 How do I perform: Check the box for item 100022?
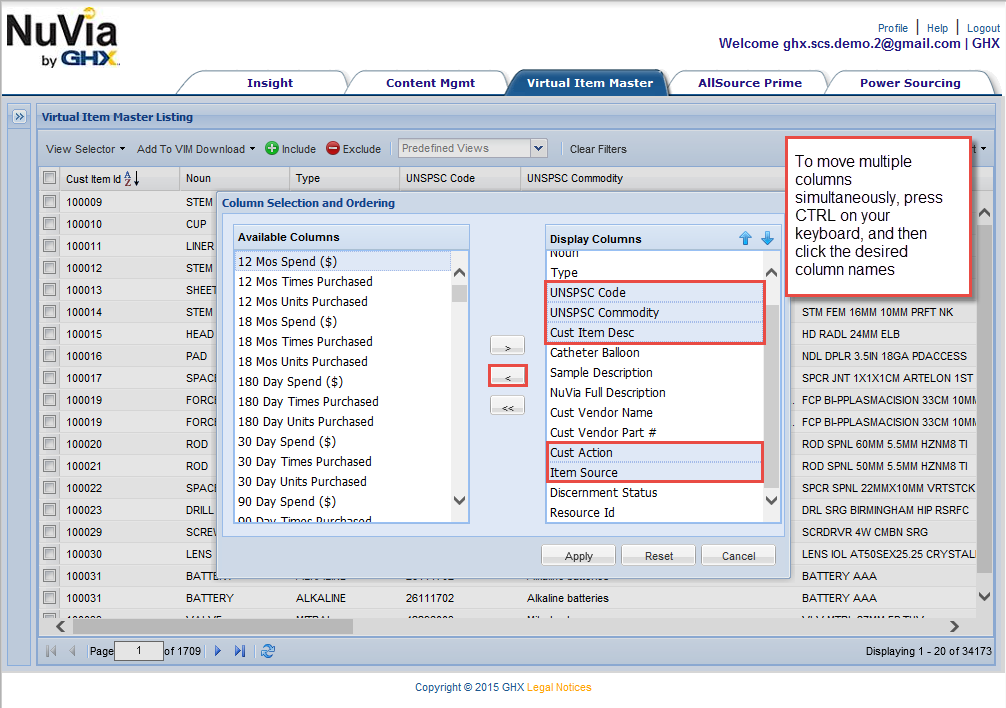click(49, 487)
